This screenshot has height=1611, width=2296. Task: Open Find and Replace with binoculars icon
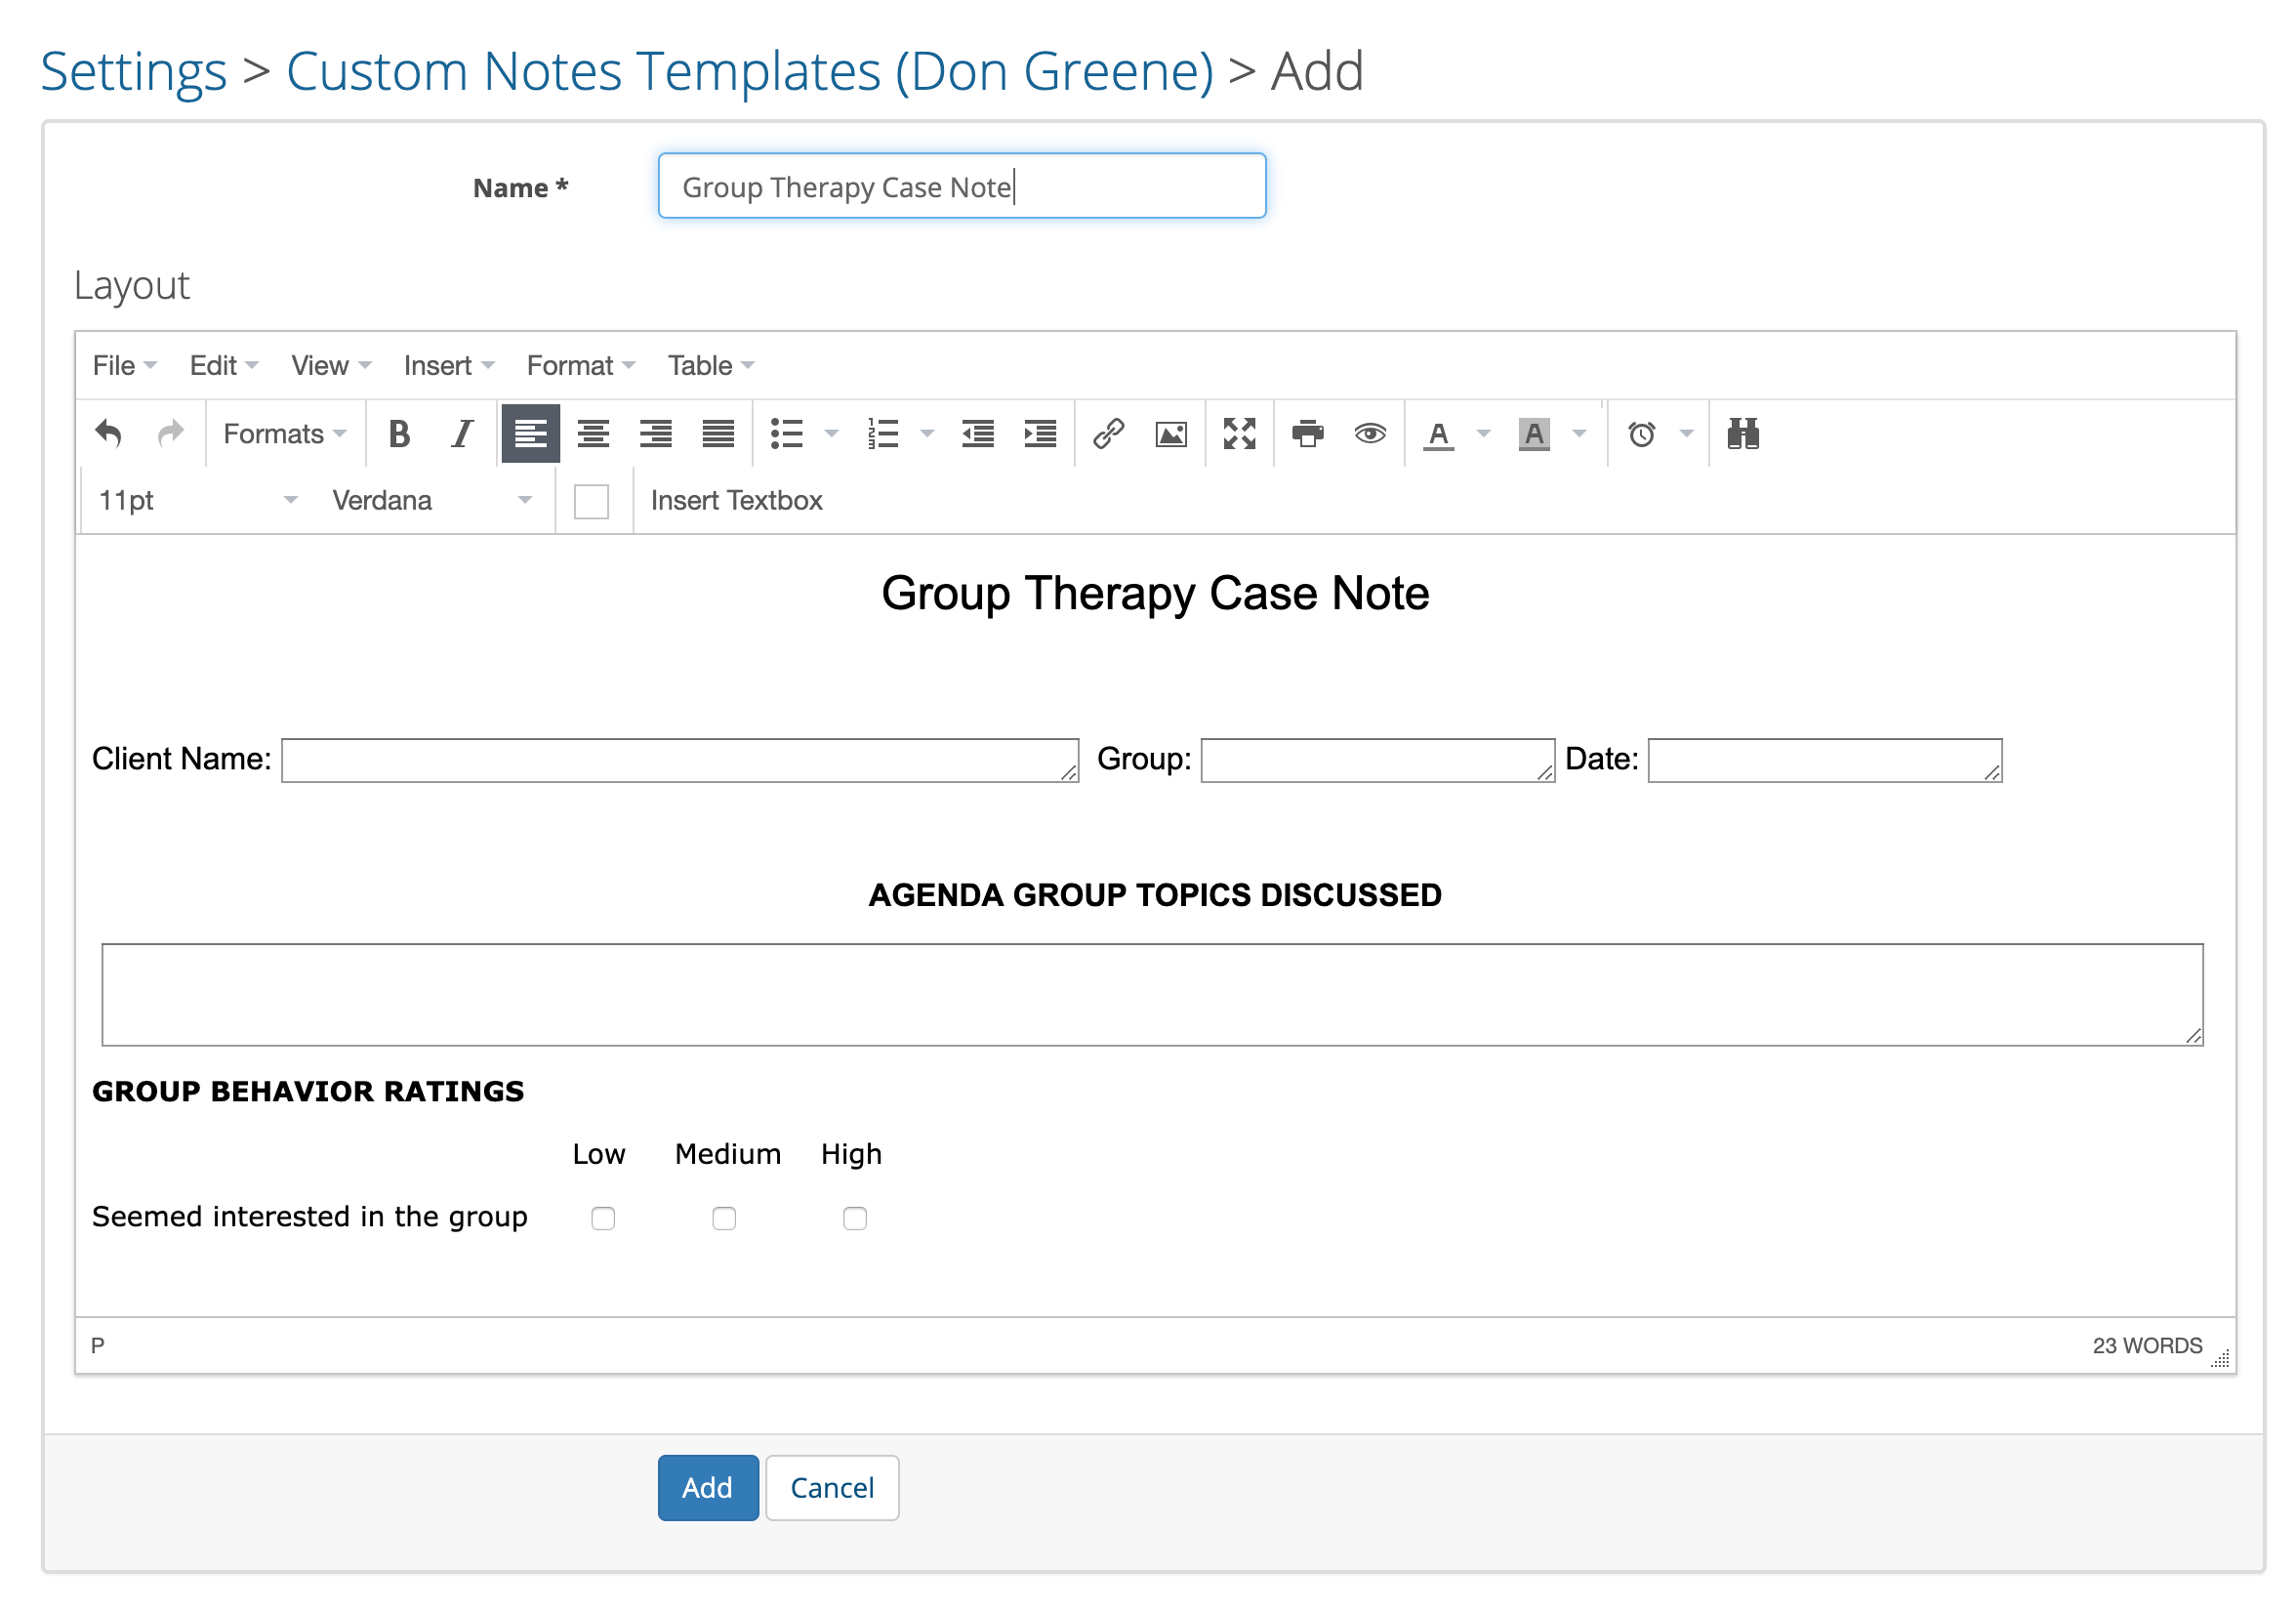tap(1741, 434)
